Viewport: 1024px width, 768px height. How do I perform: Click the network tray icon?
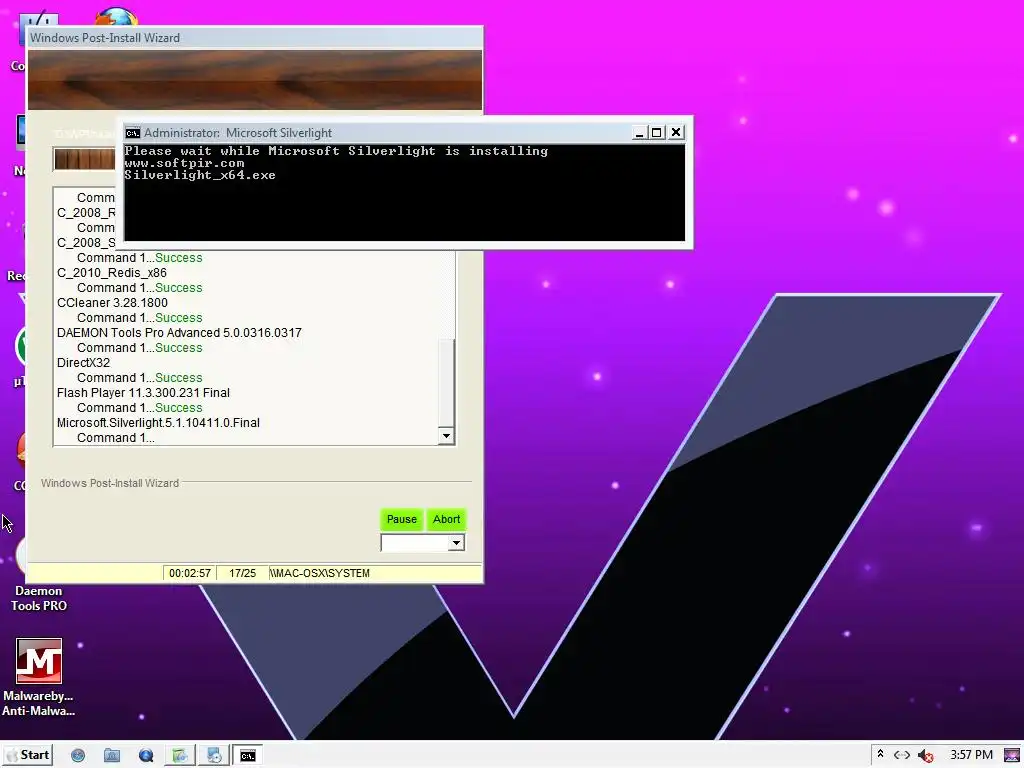point(902,755)
